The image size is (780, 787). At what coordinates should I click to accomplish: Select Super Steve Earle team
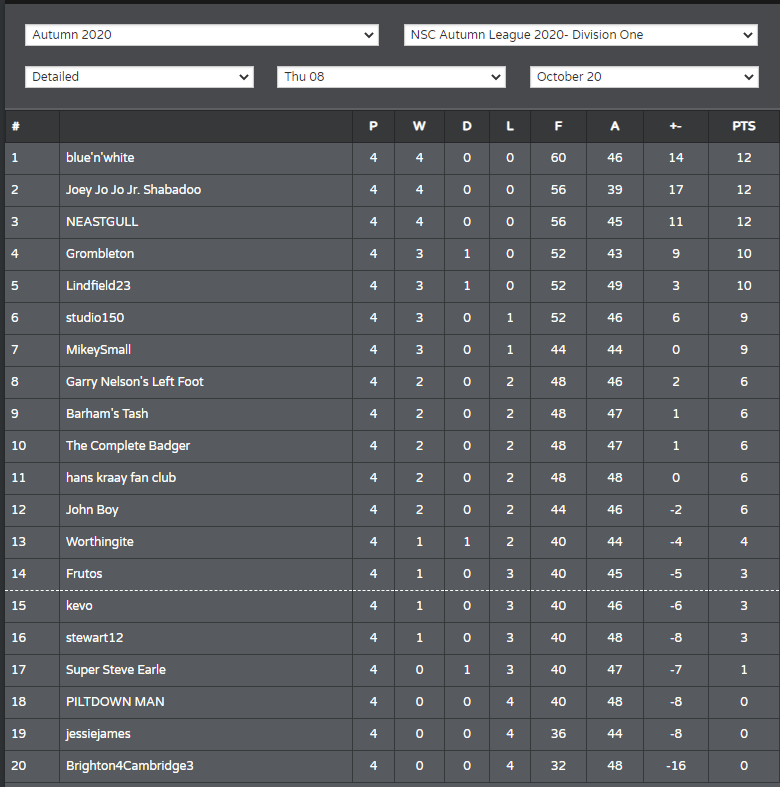pyautogui.click(x=116, y=670)
